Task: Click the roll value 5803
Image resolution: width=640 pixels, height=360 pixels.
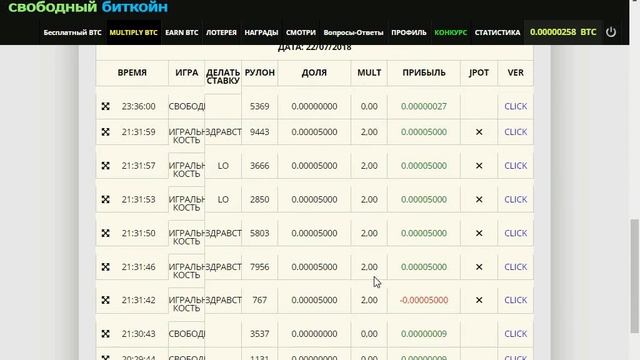Action: pyautogui.click(x=260, y=233)
